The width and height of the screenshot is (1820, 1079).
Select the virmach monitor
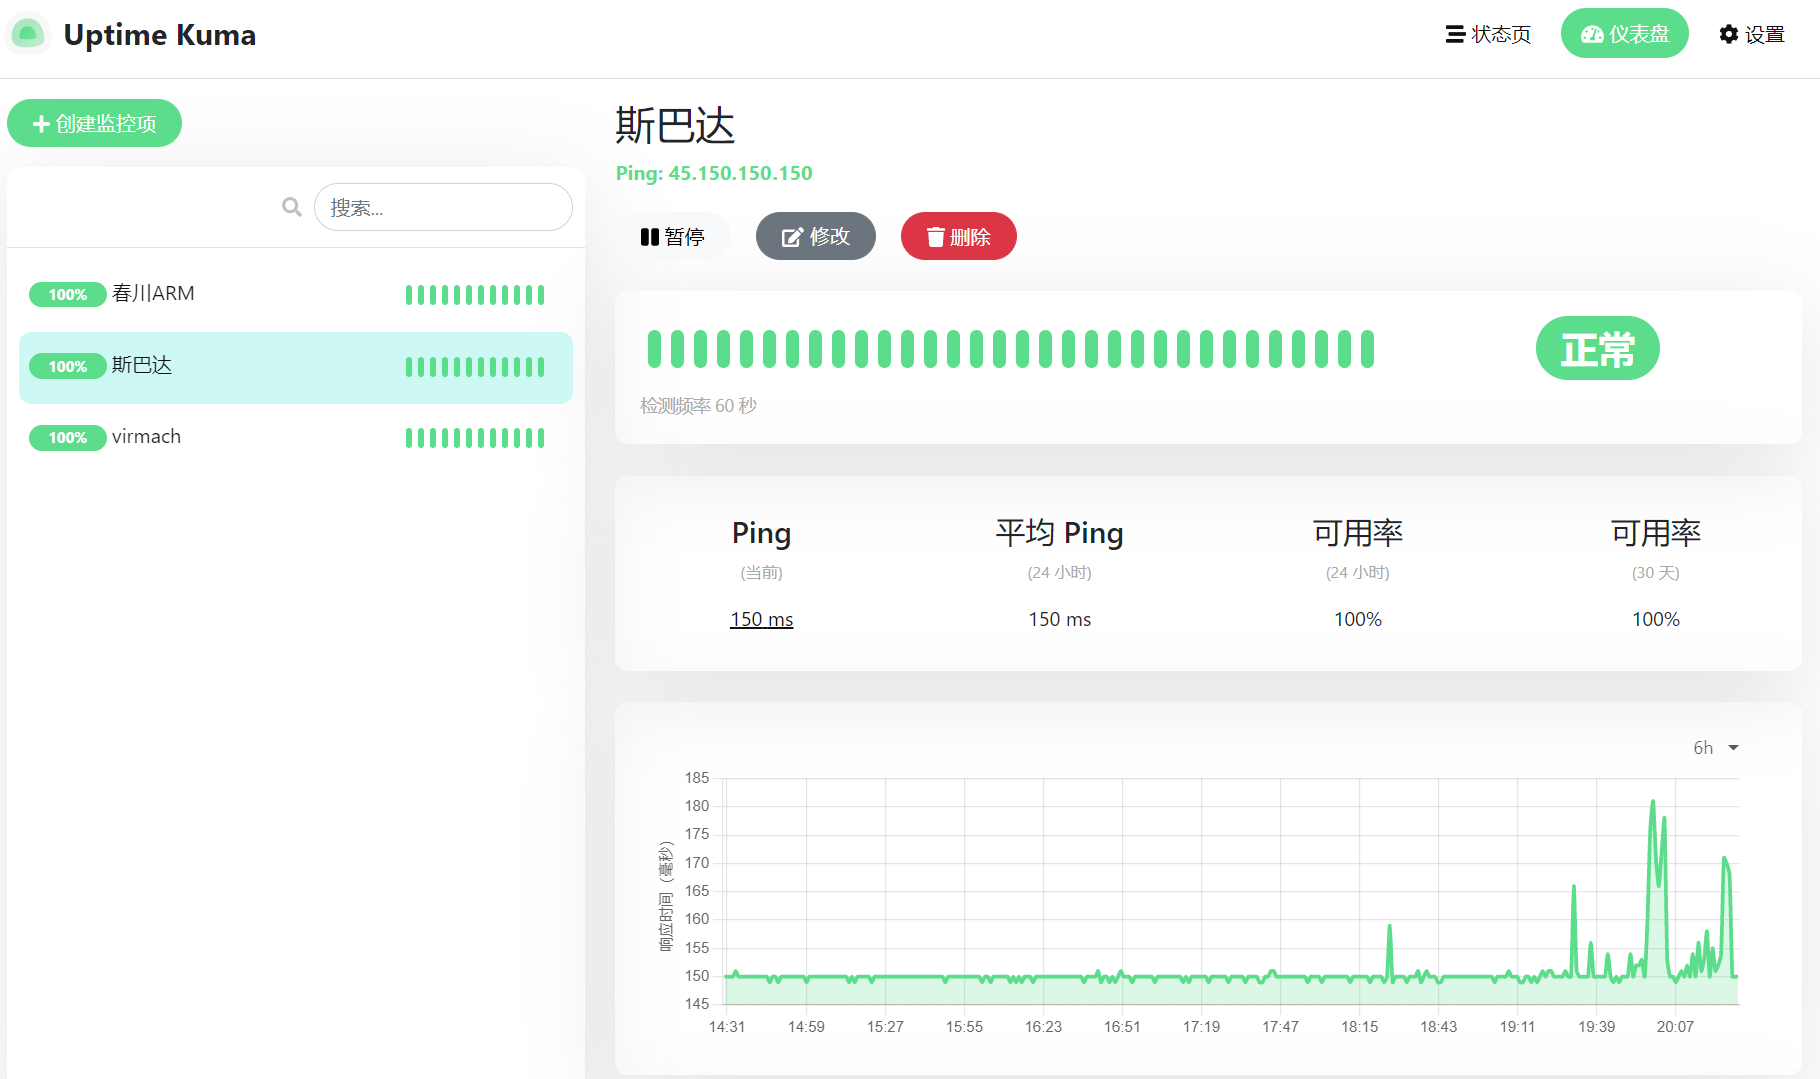point(296,438)
